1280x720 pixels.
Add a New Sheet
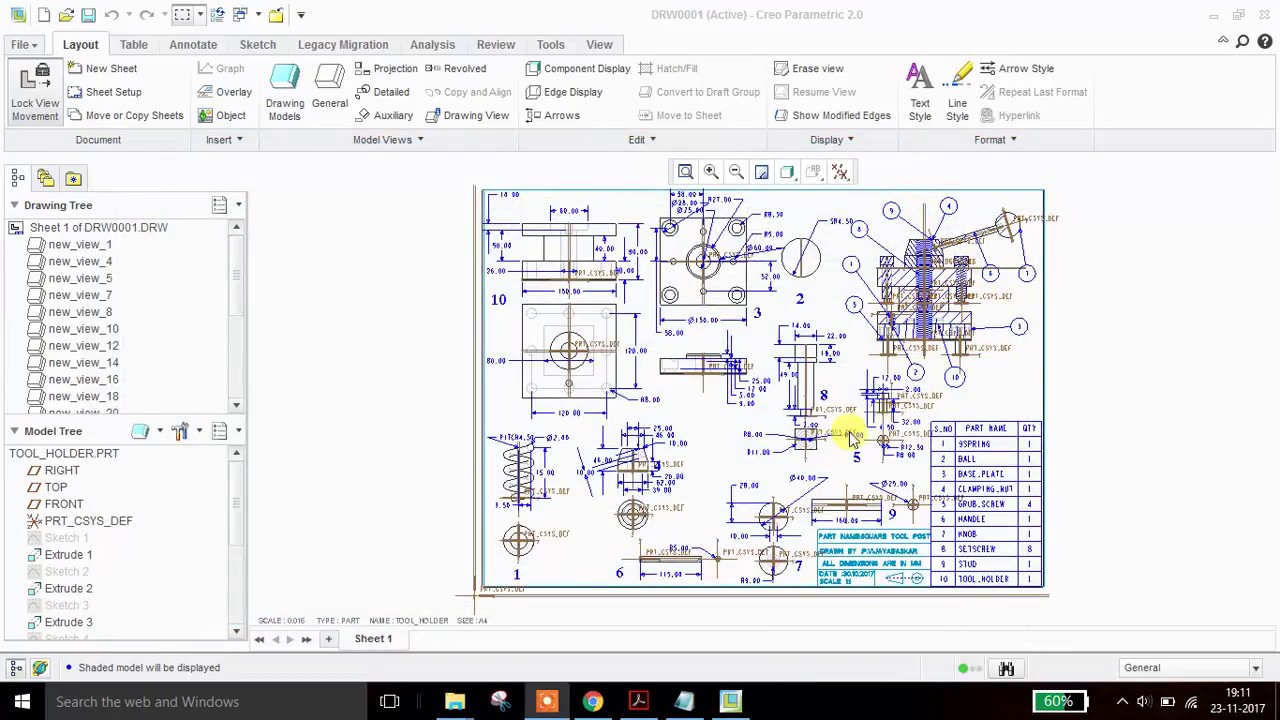[x=102, y=68]
